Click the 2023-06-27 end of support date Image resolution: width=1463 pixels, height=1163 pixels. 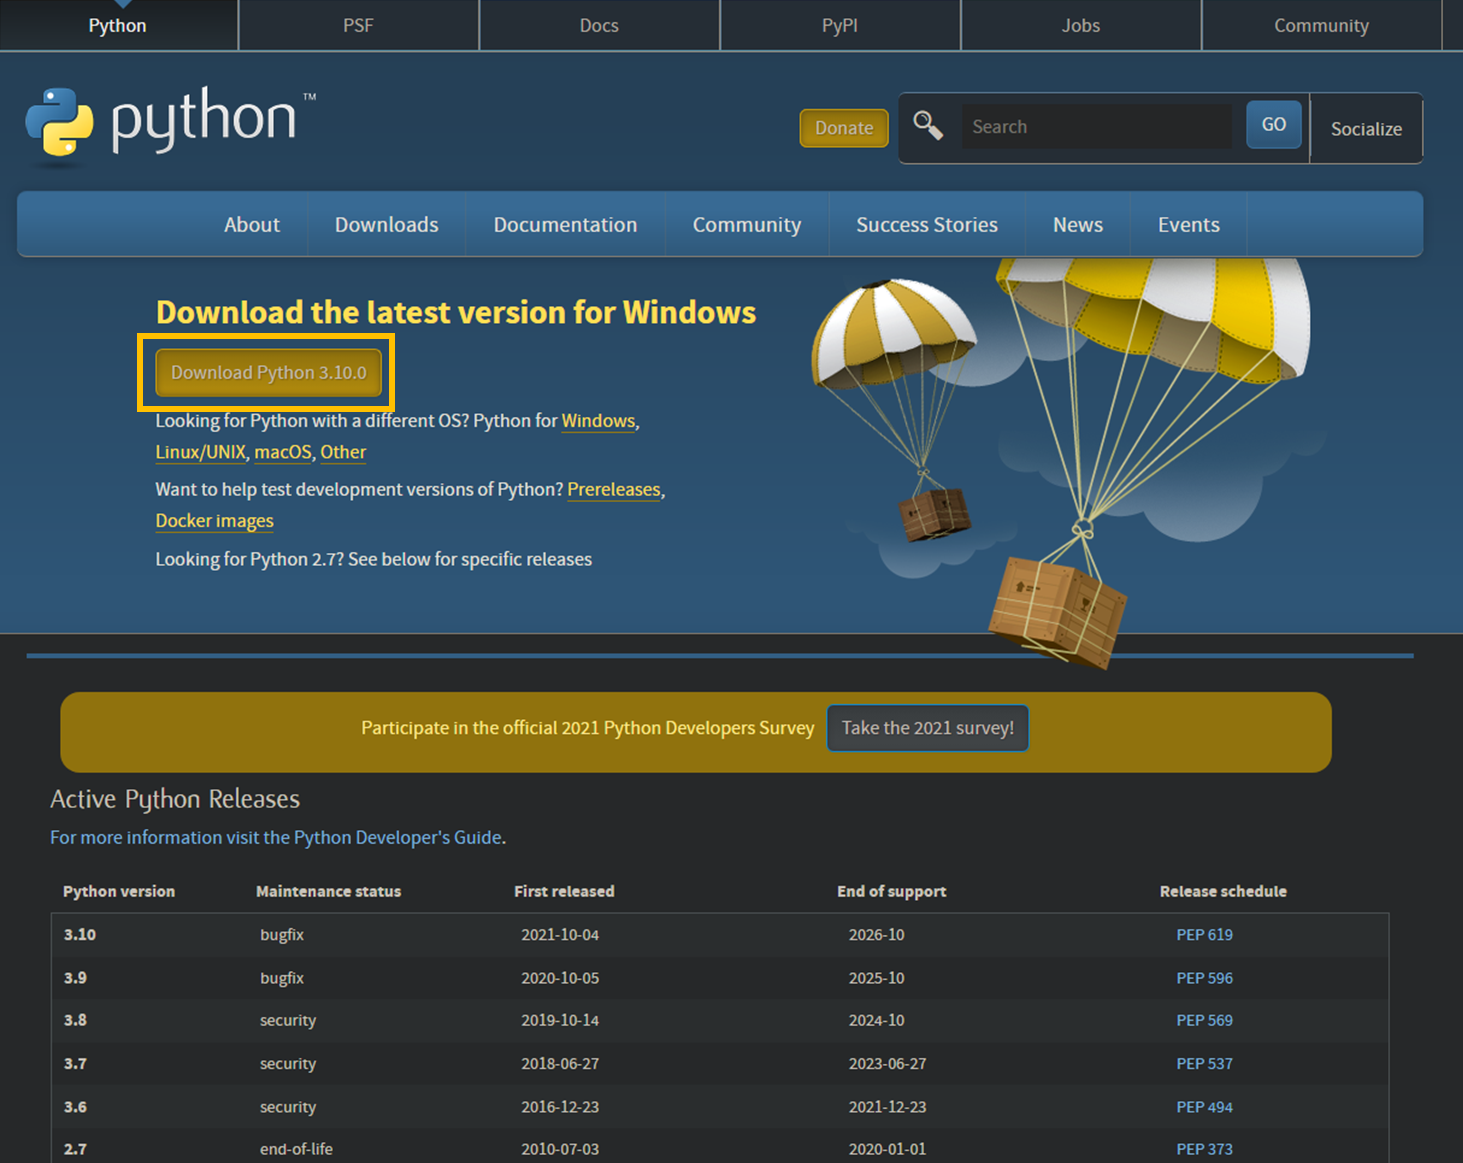point(887,1064)
